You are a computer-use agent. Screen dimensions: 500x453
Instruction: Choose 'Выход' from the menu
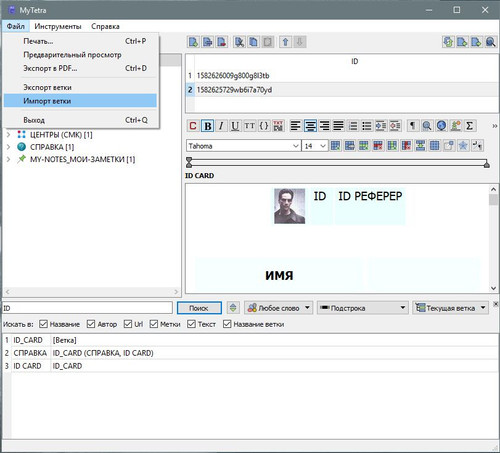(x=80, y=120)
